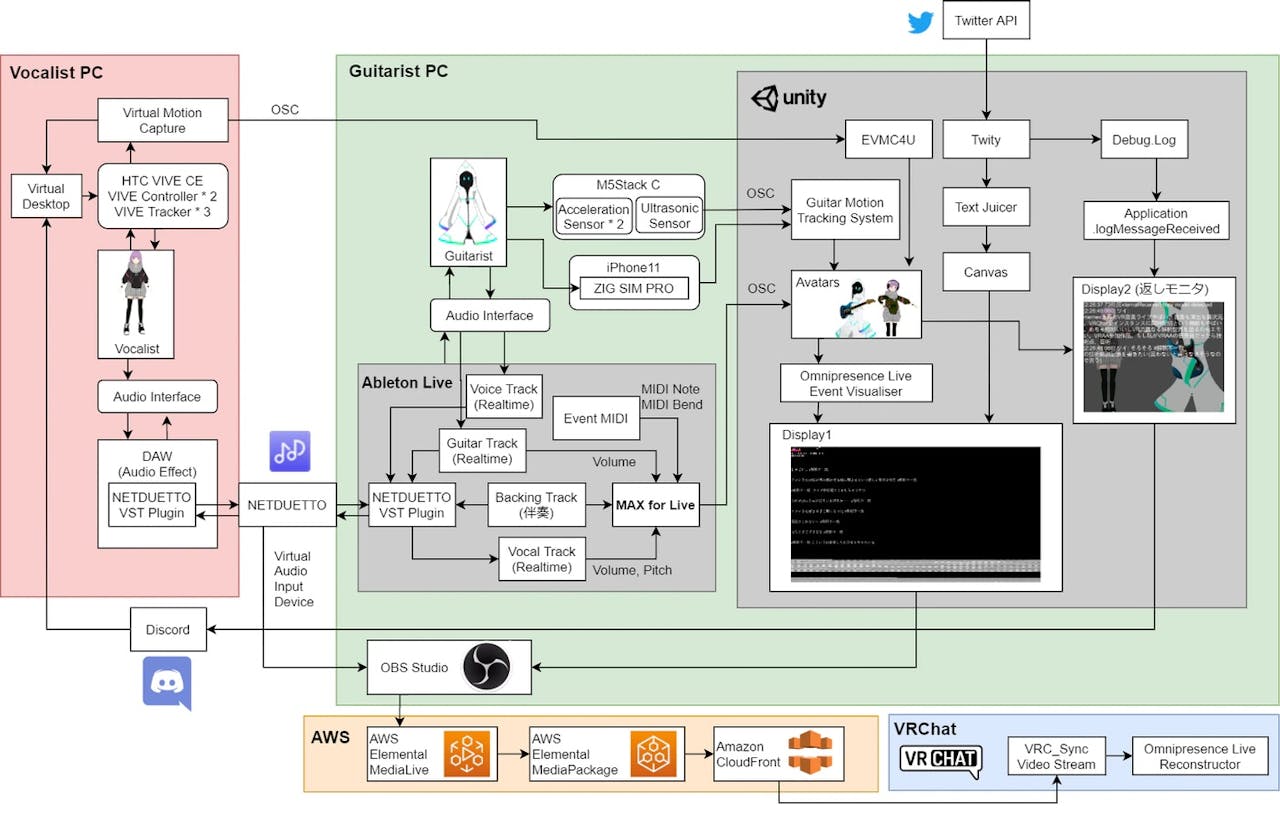Click the Event MIDI box

pyautogui.click(x=596, y=419)
